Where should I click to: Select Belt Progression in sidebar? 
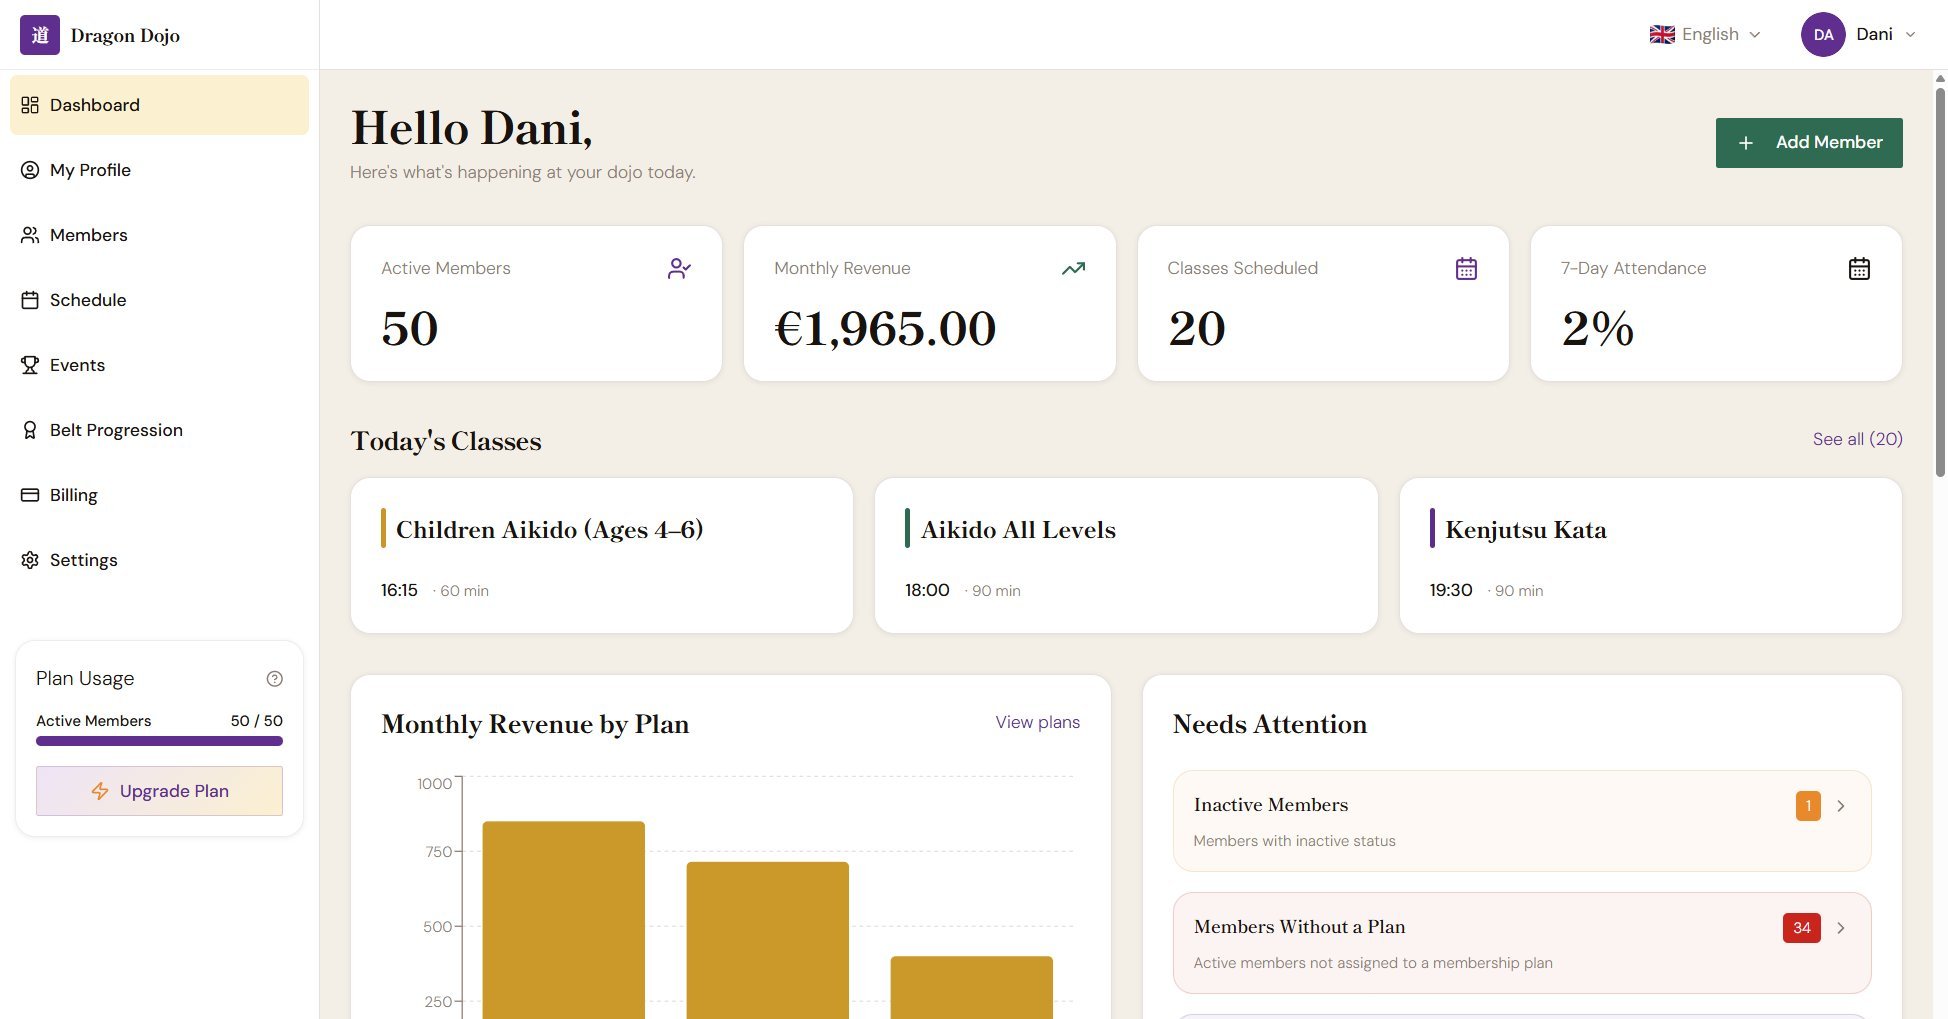pos(159,430)
